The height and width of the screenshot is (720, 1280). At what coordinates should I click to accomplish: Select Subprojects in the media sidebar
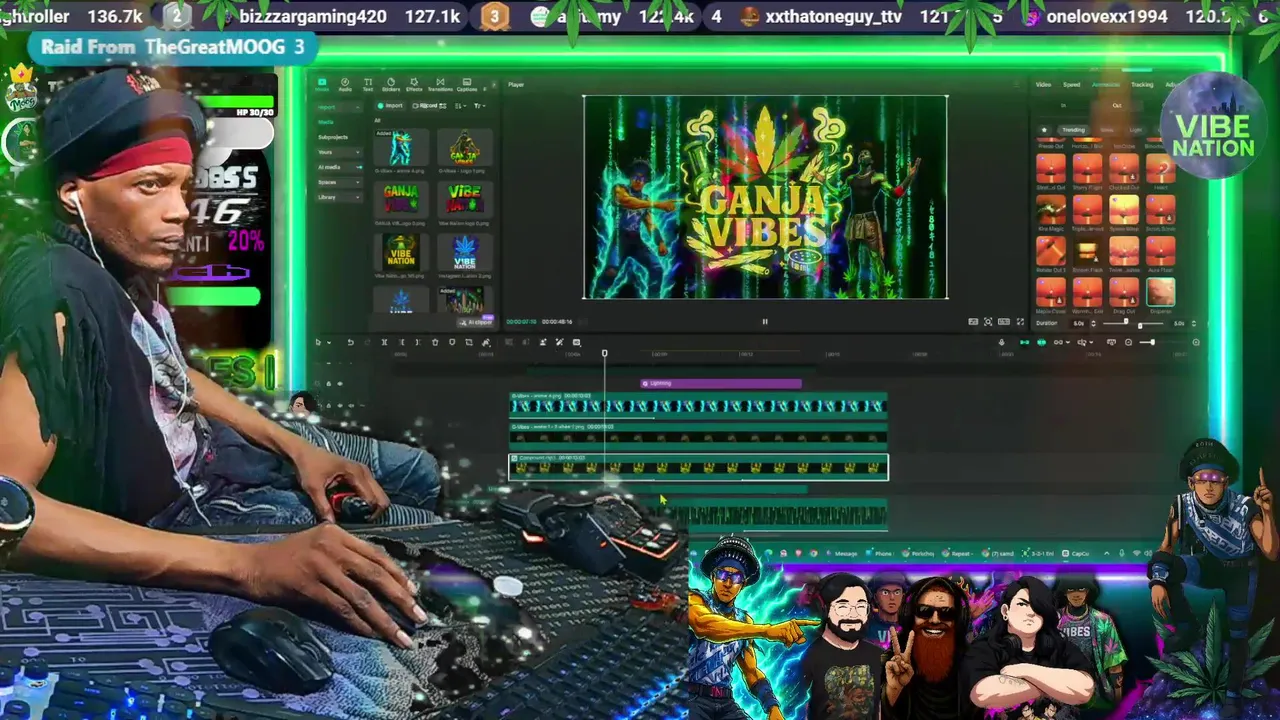click(x=333, y=137)
